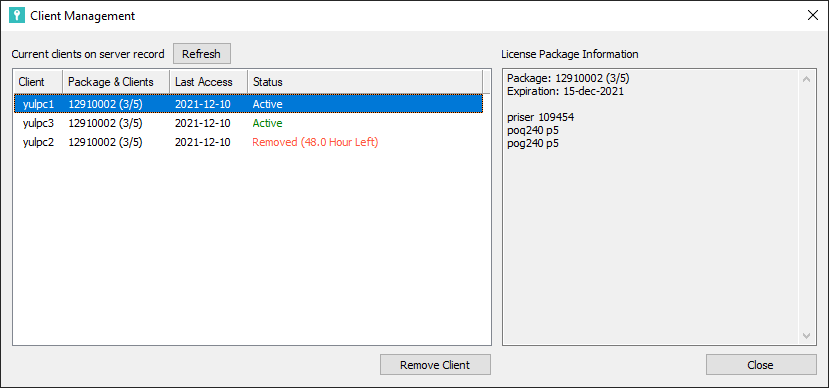Select client yulpc3 row

[248, 123]
